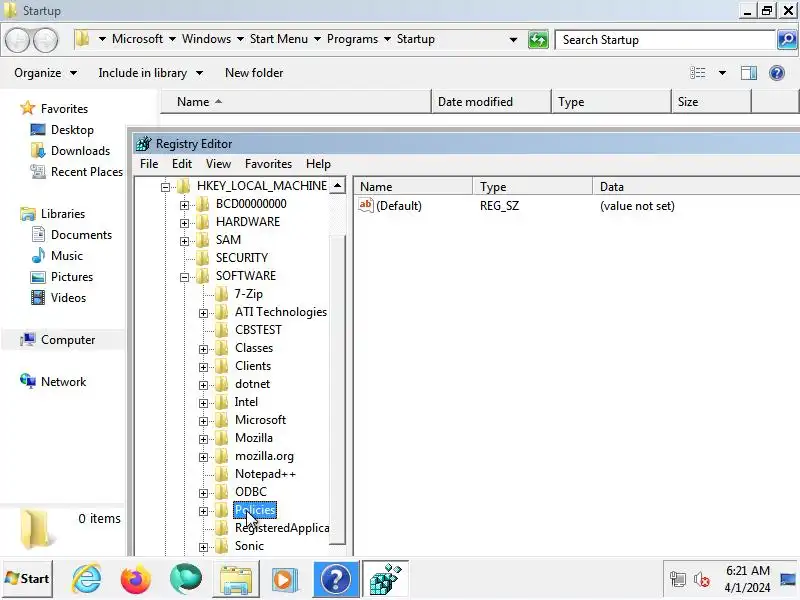This screenshot has width=800, height=600.
Task: Open Pictures library
Action: (71, 277)
